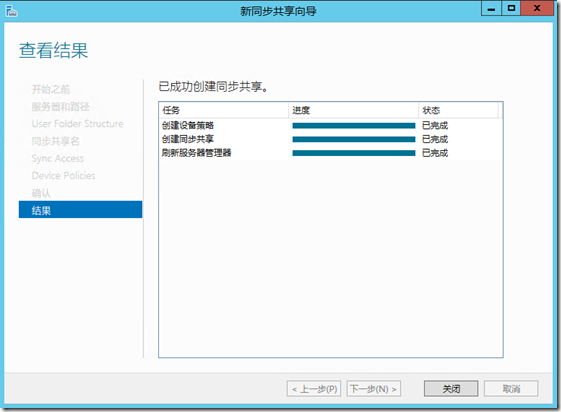
Task: Select the 同步共享名 step
Action: pos(55,141)
